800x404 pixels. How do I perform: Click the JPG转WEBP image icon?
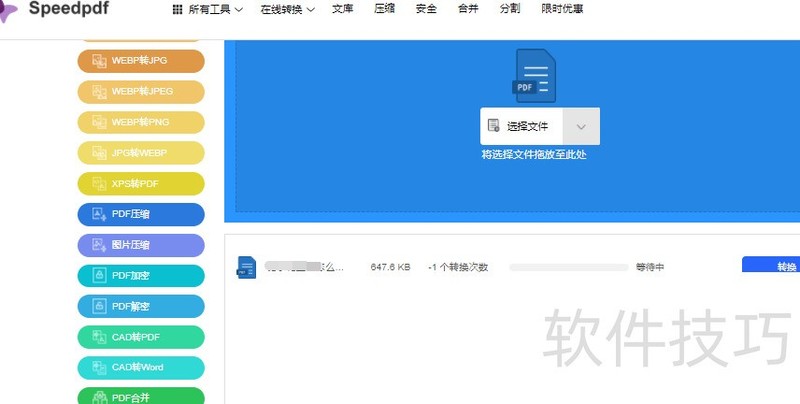click(x=99, y=153)
